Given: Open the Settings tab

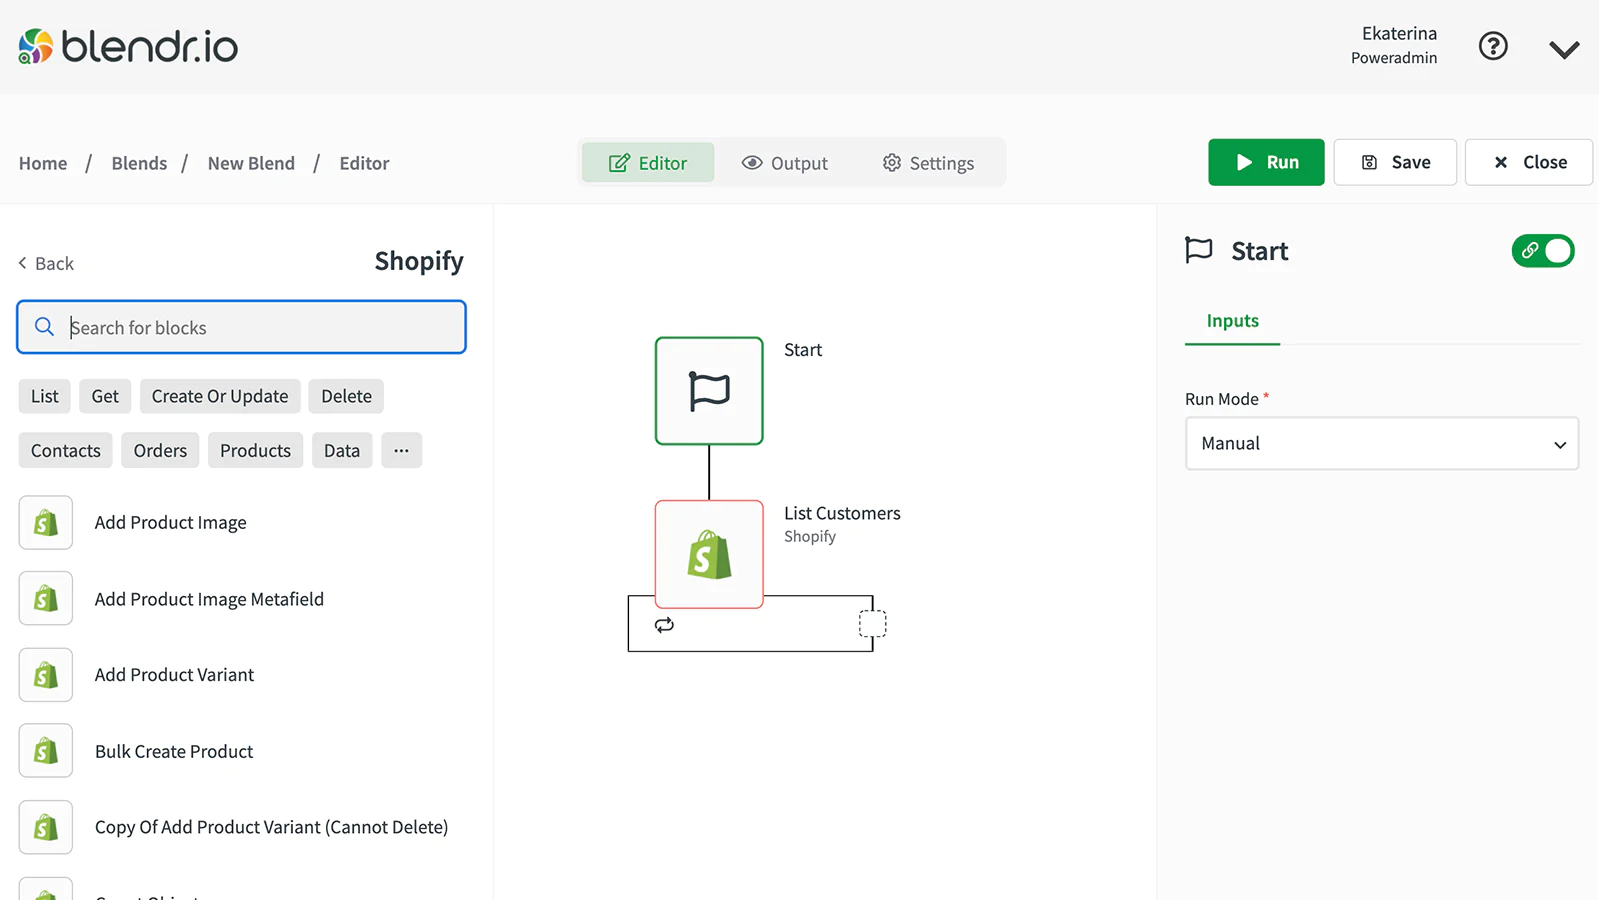Looking at the screenshot, I should coord(928,162).
